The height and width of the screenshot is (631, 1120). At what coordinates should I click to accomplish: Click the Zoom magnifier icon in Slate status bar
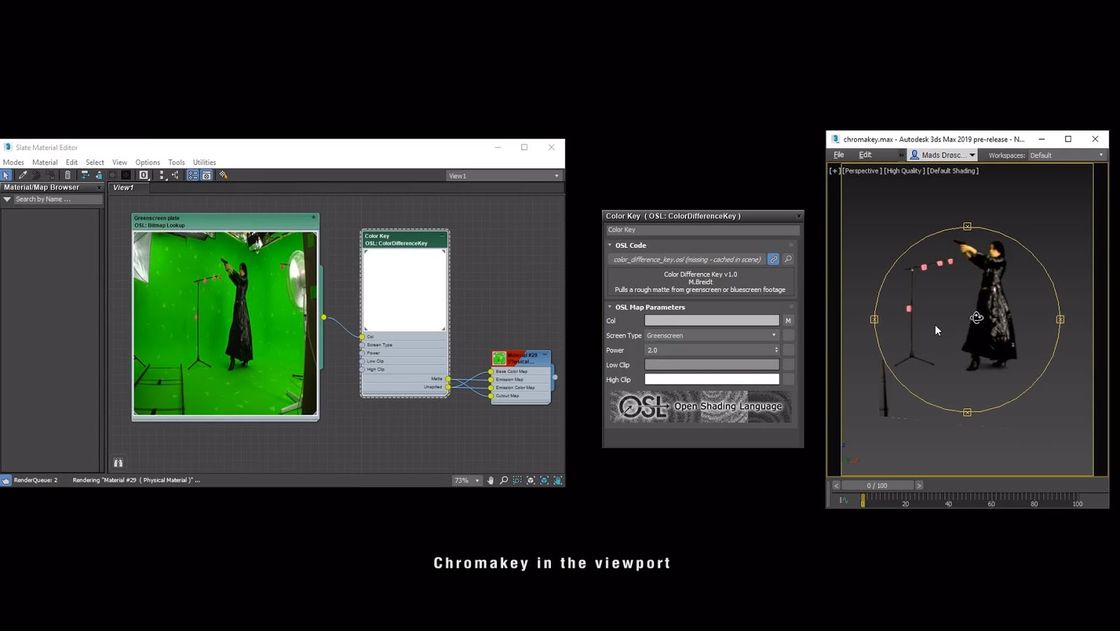click(504, 480)
